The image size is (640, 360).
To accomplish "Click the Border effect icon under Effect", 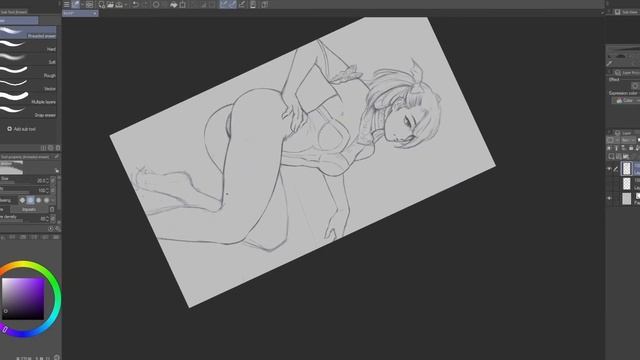I will [x=635, y=86].
